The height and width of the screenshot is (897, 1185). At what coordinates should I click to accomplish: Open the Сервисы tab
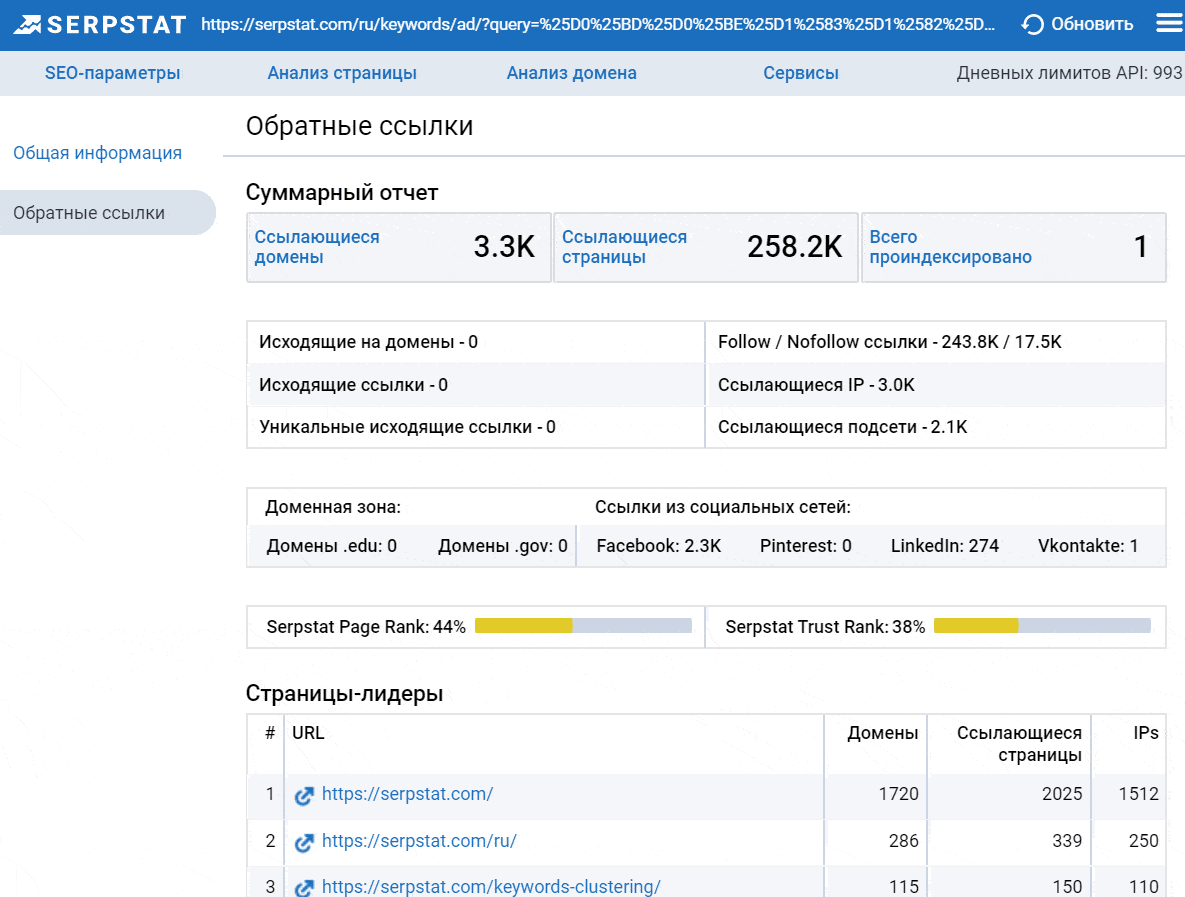click(801, 73)
